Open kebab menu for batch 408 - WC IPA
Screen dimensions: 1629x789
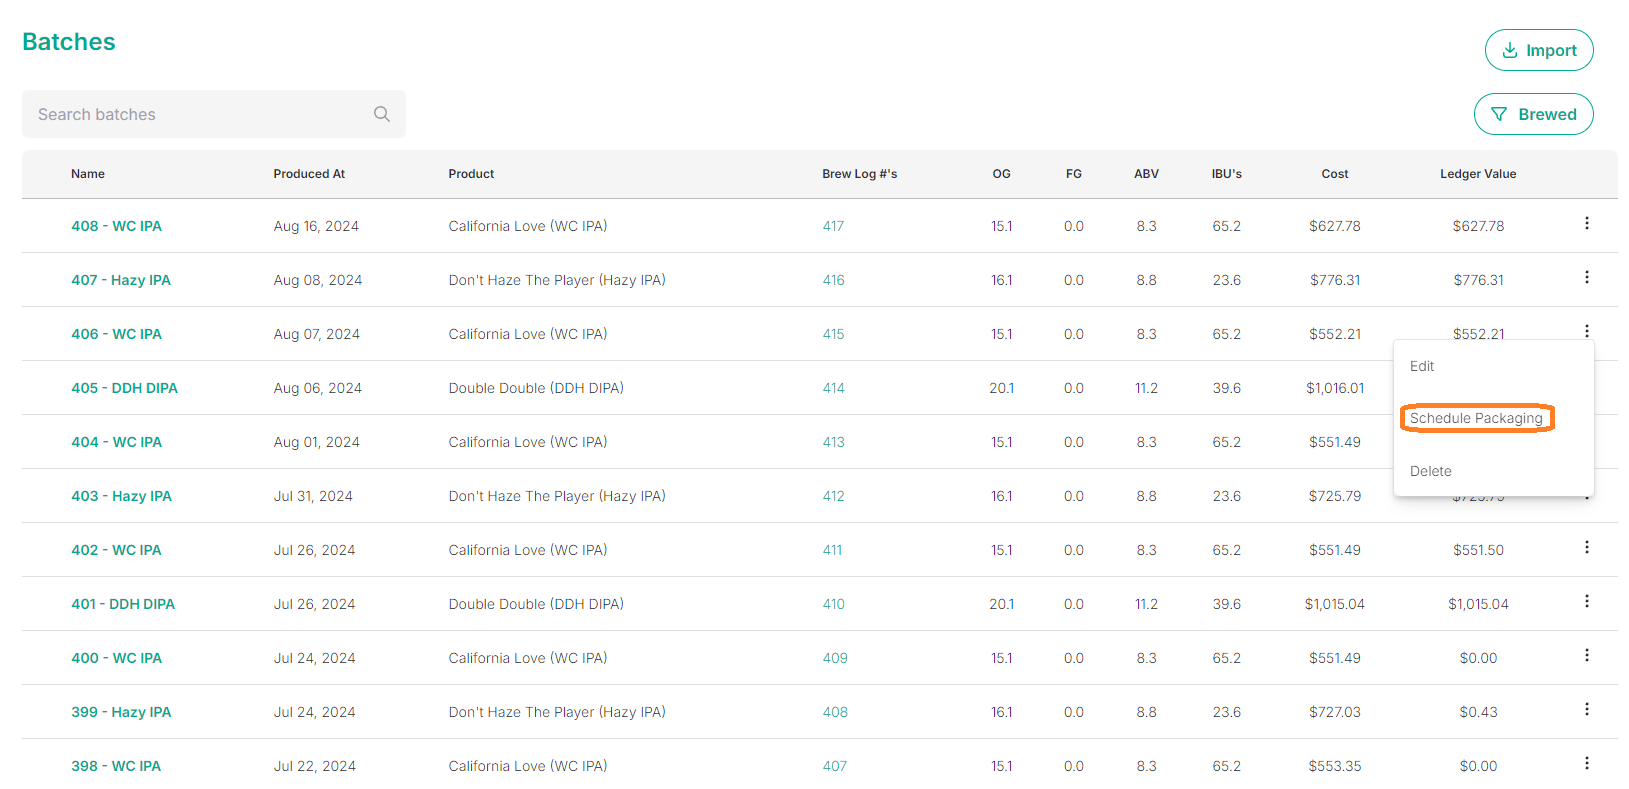tap(1586, 223)
